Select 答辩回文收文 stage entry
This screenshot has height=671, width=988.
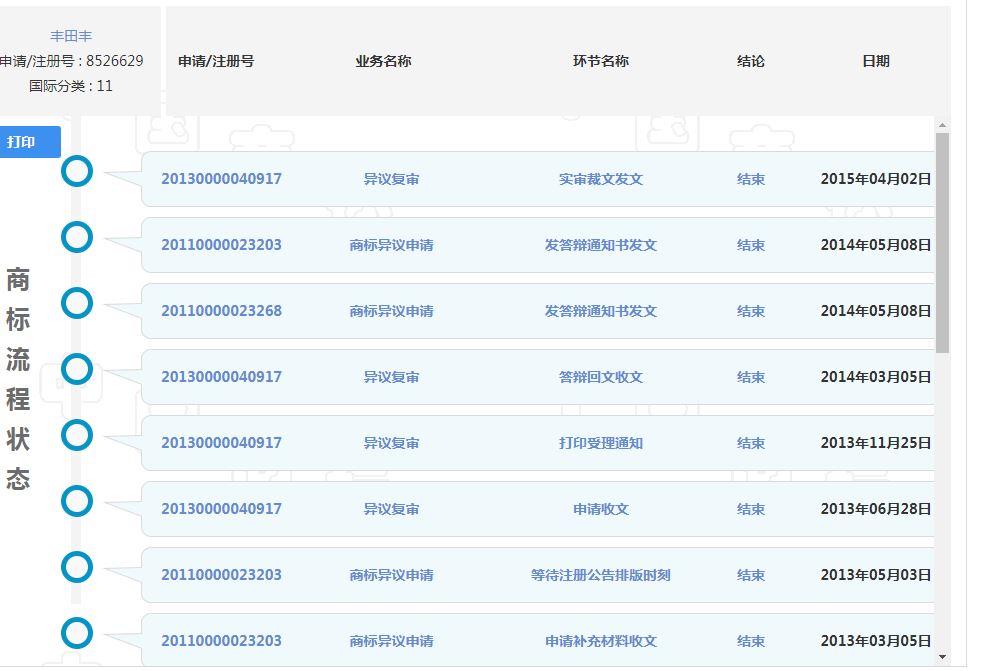pos(600,377)
